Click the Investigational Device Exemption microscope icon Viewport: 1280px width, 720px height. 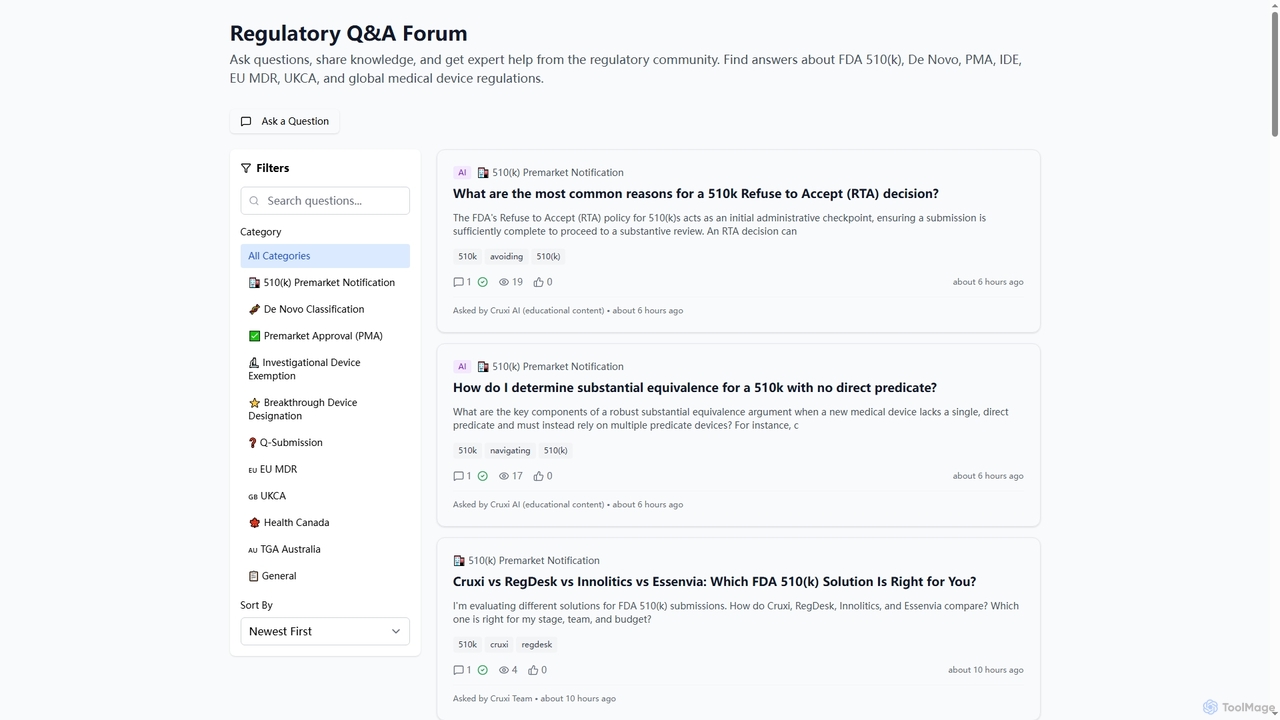[x=253, y=363]
